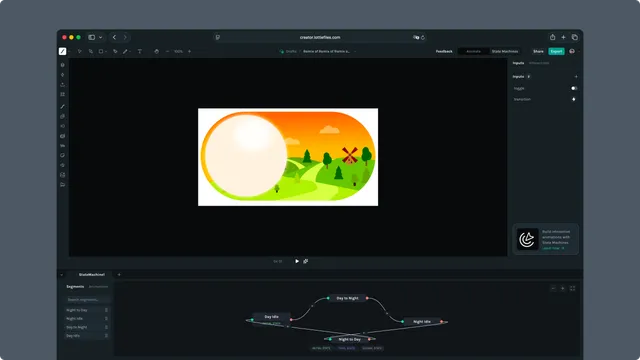
Task: Zoom in on state graph
Action: pyautogui.click(x=562, y=289)
